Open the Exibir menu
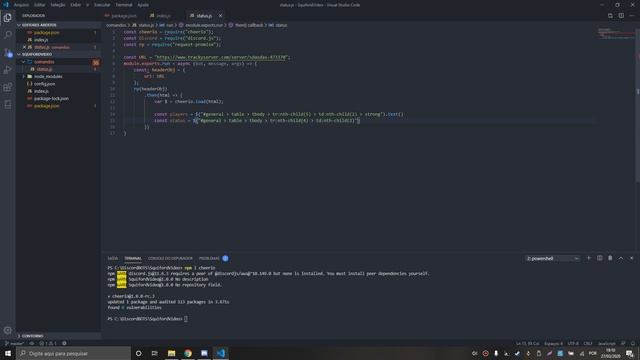This screenshot has height=360, width=640. tap(76, 5)
